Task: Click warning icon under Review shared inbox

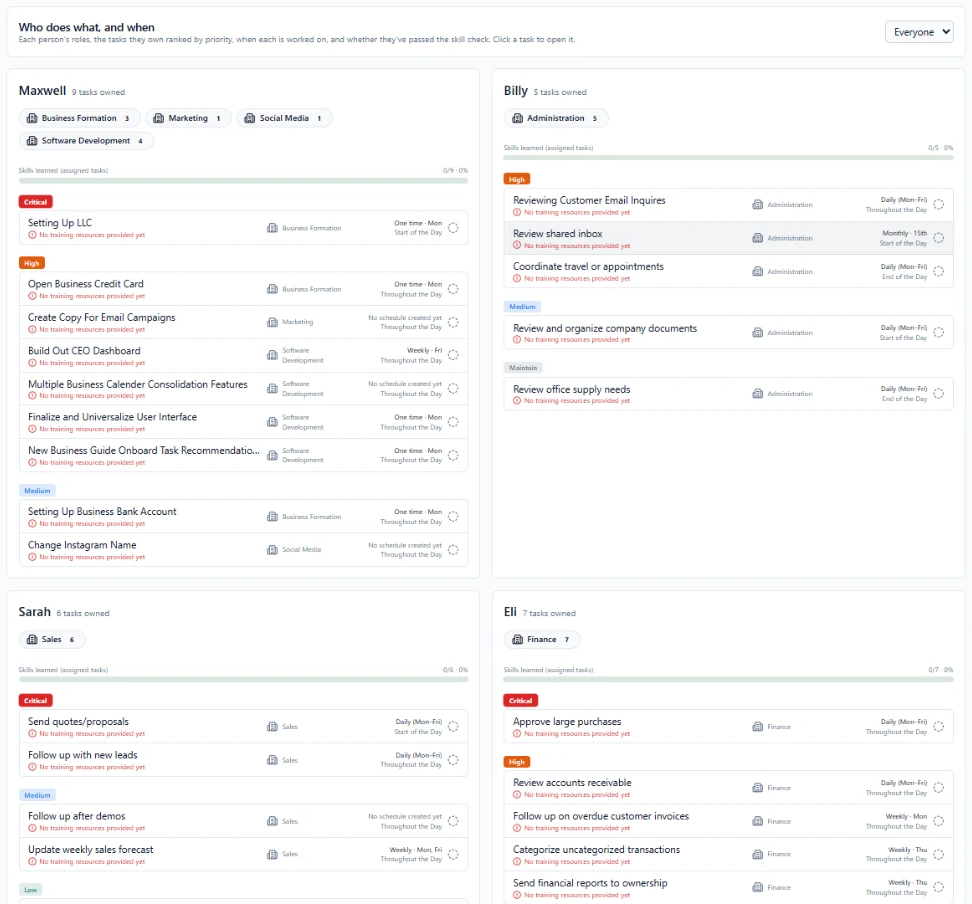Action: coord(517,246)
